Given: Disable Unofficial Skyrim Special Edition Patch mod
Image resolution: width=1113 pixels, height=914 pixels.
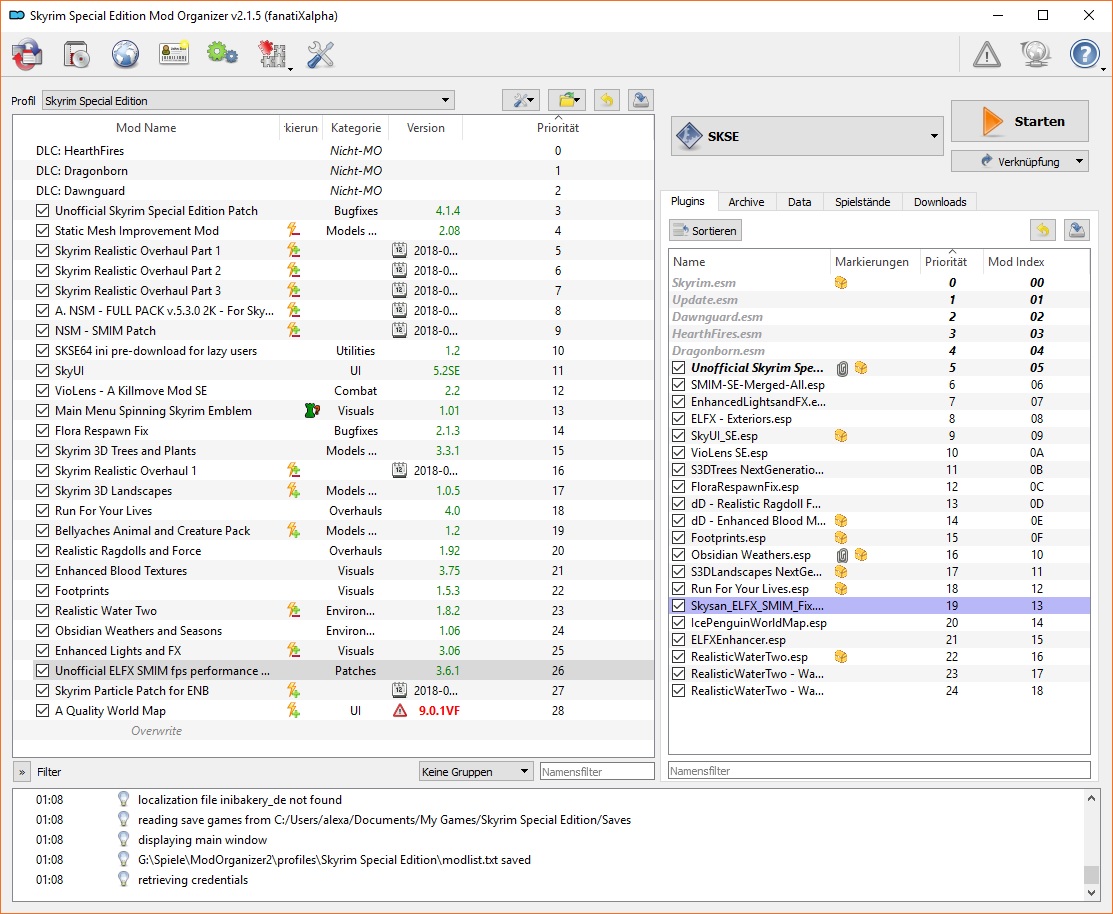Looking at the screenshot, I should coord(43,211).
